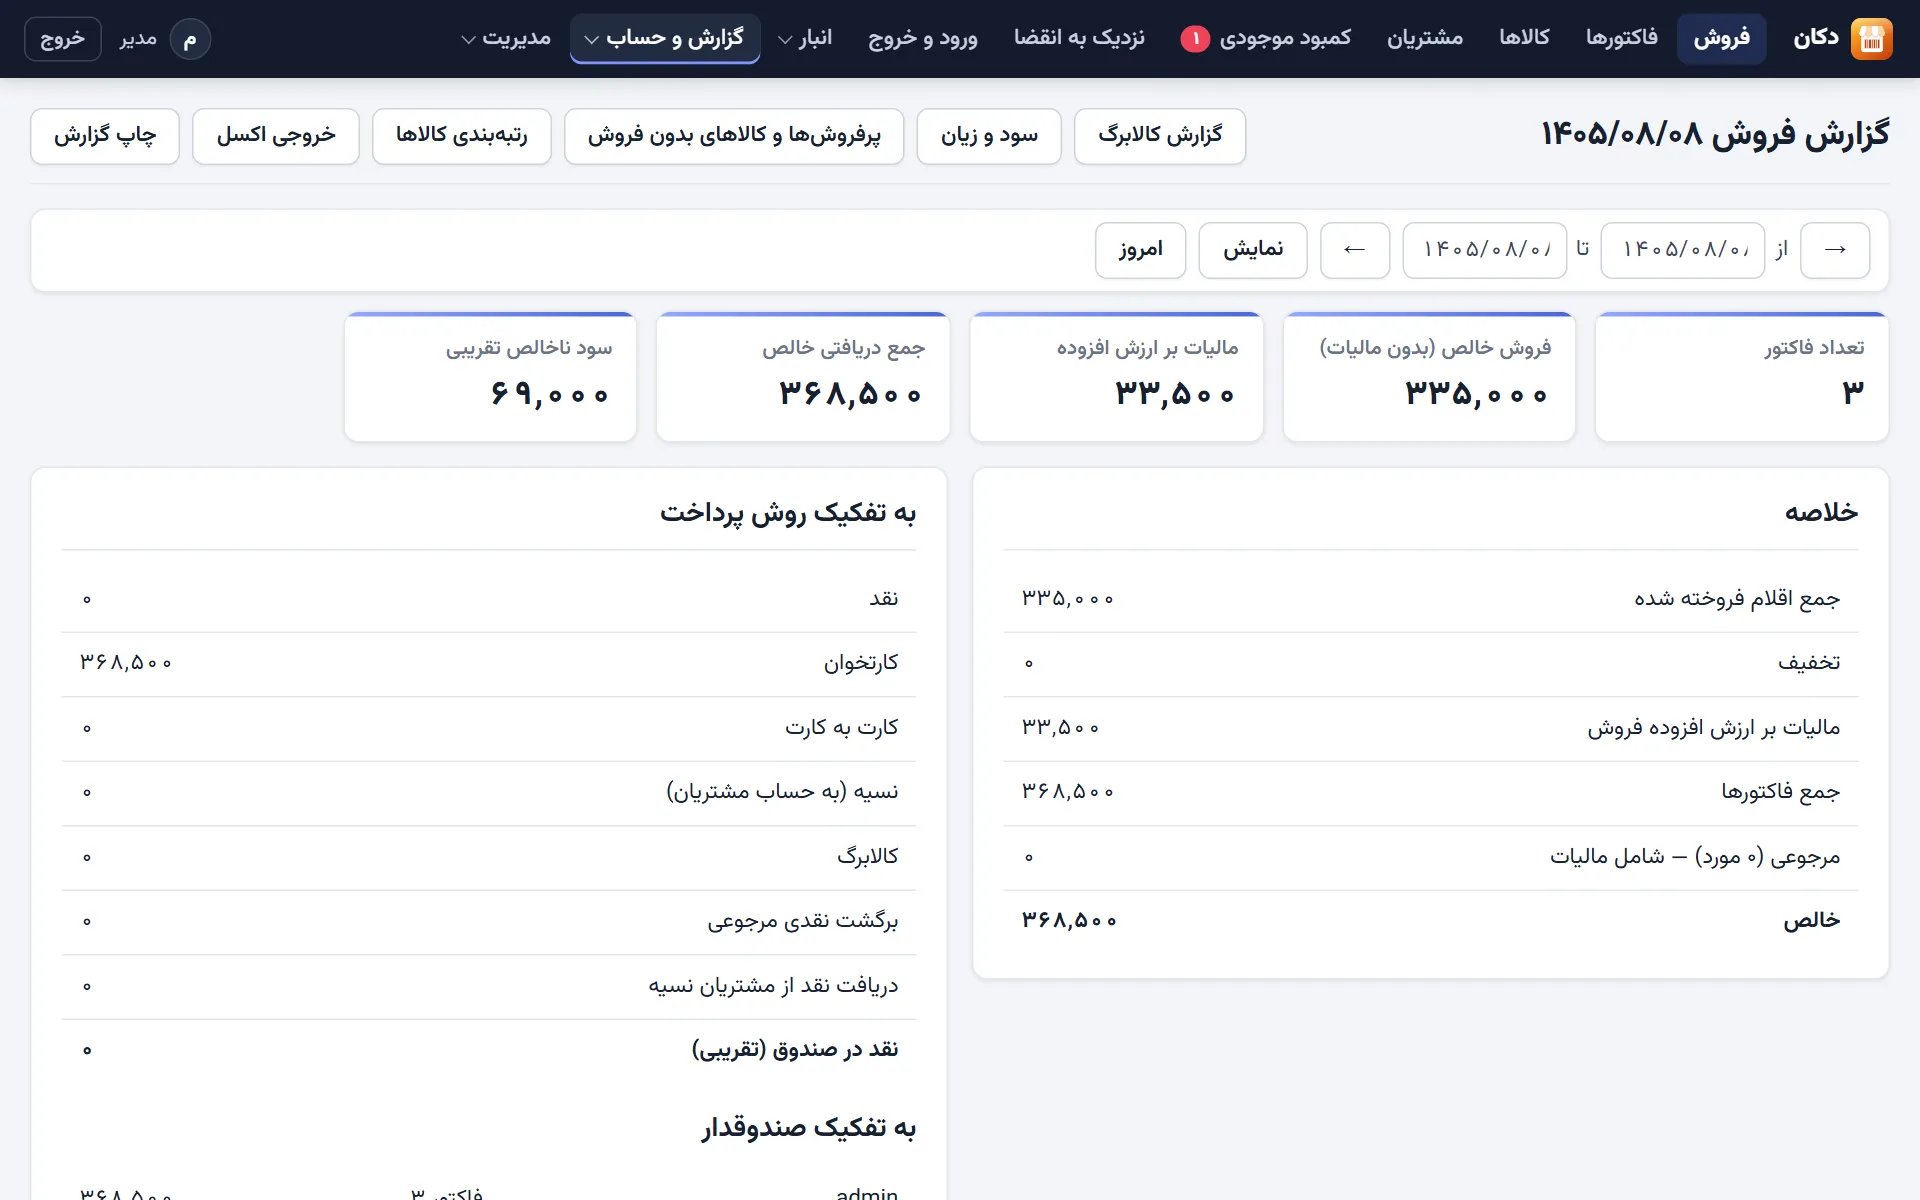
Task: Click the امروز button
Action: click(x=1140, y=250)
